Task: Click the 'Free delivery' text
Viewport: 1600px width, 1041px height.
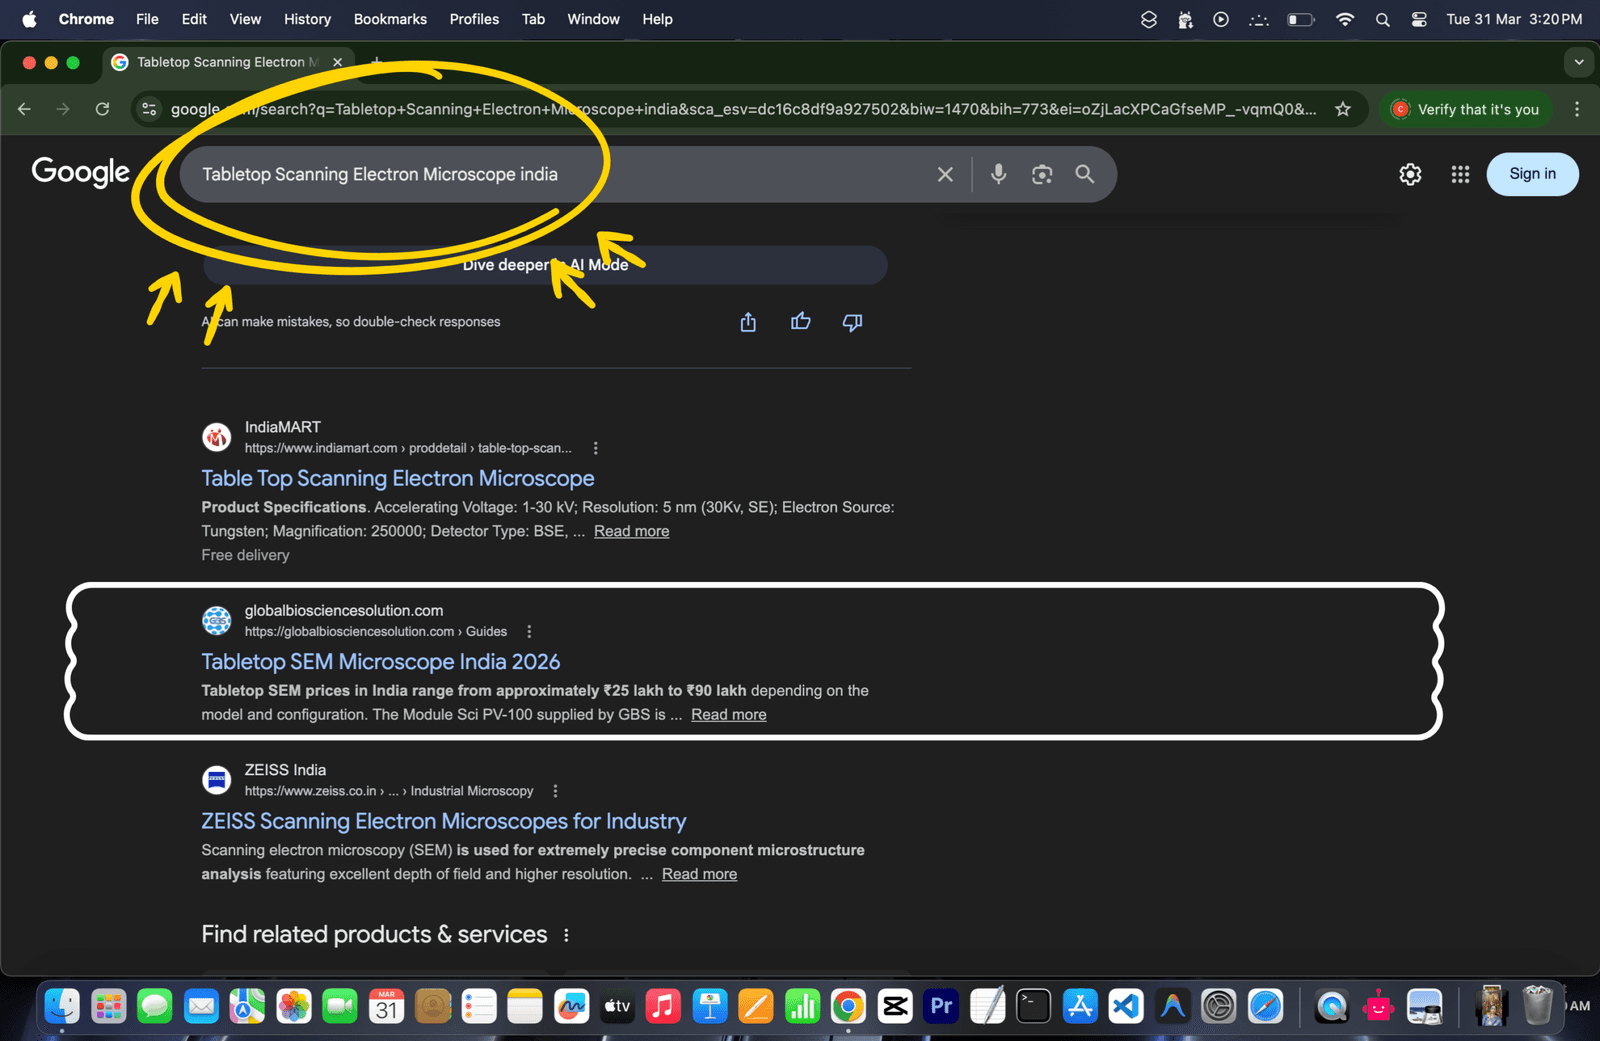Action: (x=245, y=555)
